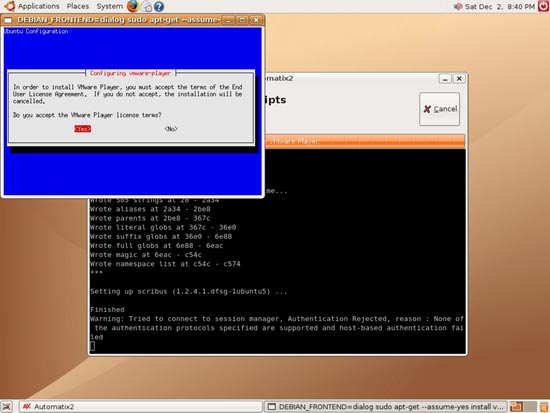Decline the license by selecting No
The image size is (550, 413).
click(171, 129)
